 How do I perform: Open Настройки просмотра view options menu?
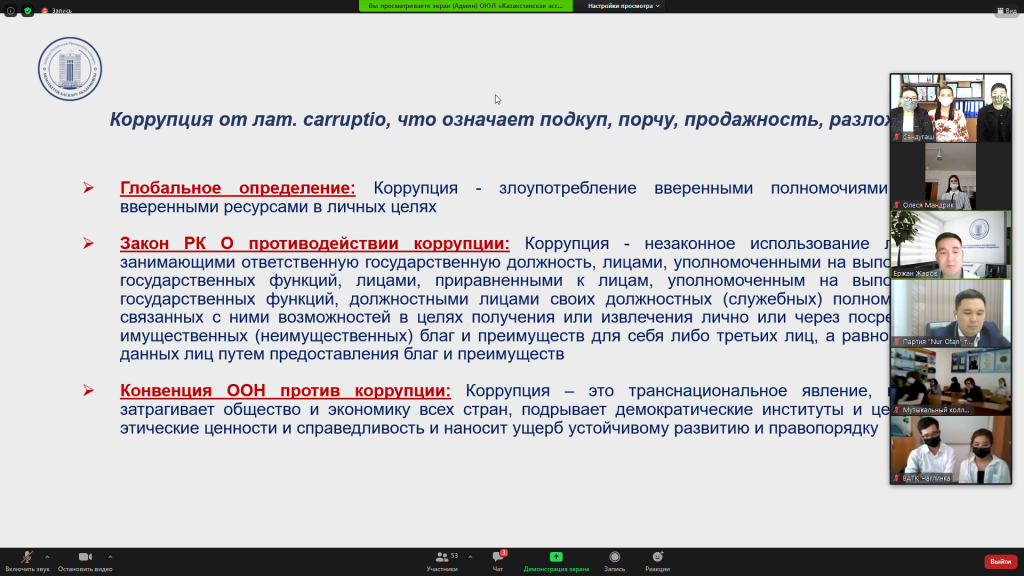624,6
